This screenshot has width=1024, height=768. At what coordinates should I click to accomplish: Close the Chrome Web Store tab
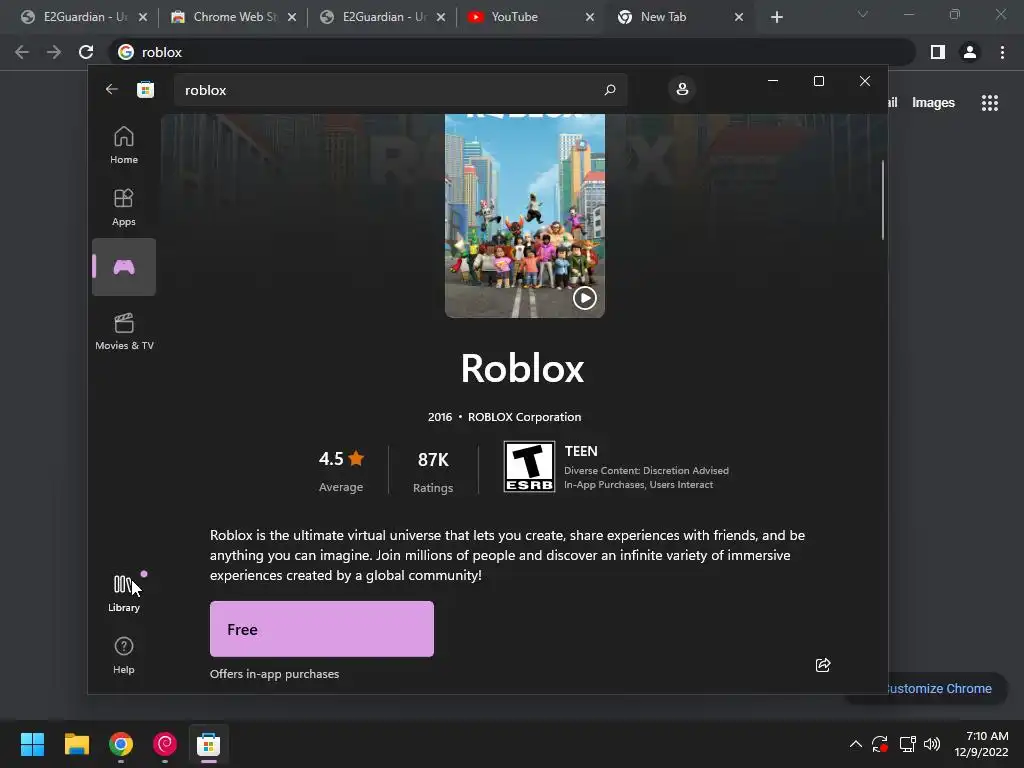coord(292,17)
